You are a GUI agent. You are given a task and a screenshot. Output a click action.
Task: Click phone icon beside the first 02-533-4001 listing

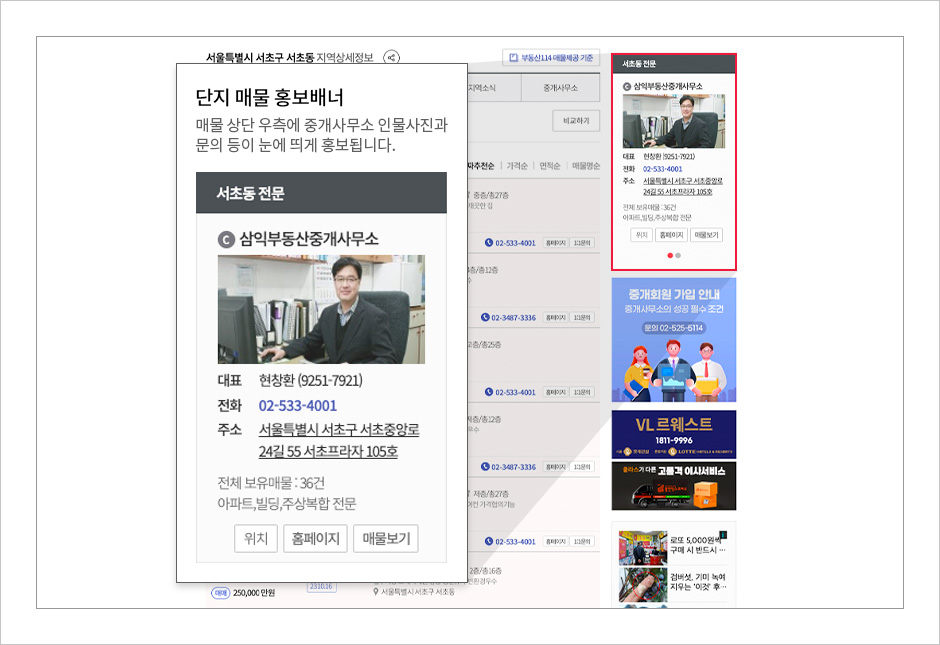[x=489, y=241]
